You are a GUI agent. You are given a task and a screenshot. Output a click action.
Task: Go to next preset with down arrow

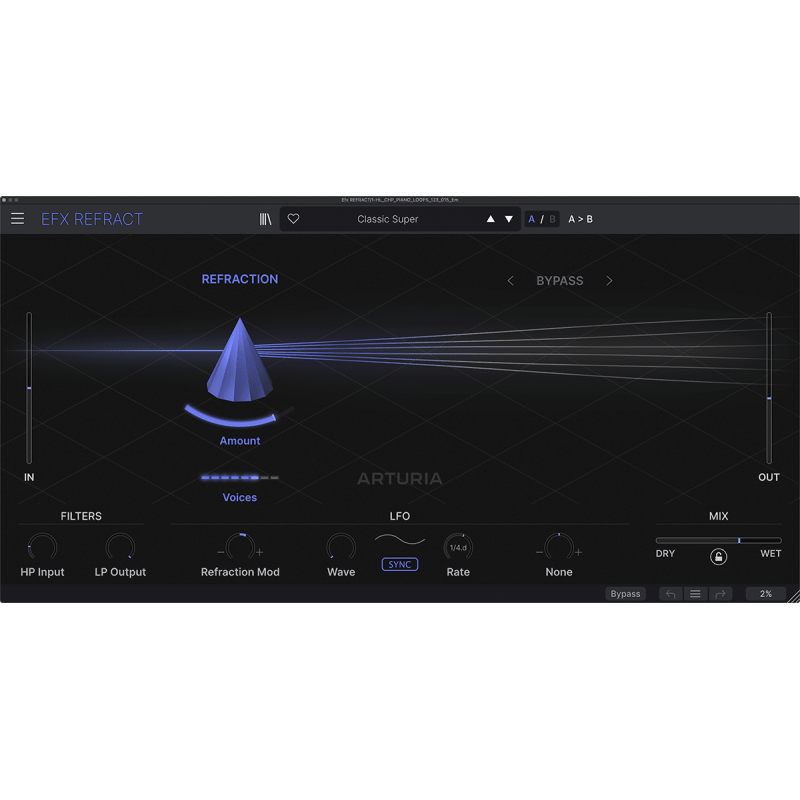coord(509,219)
